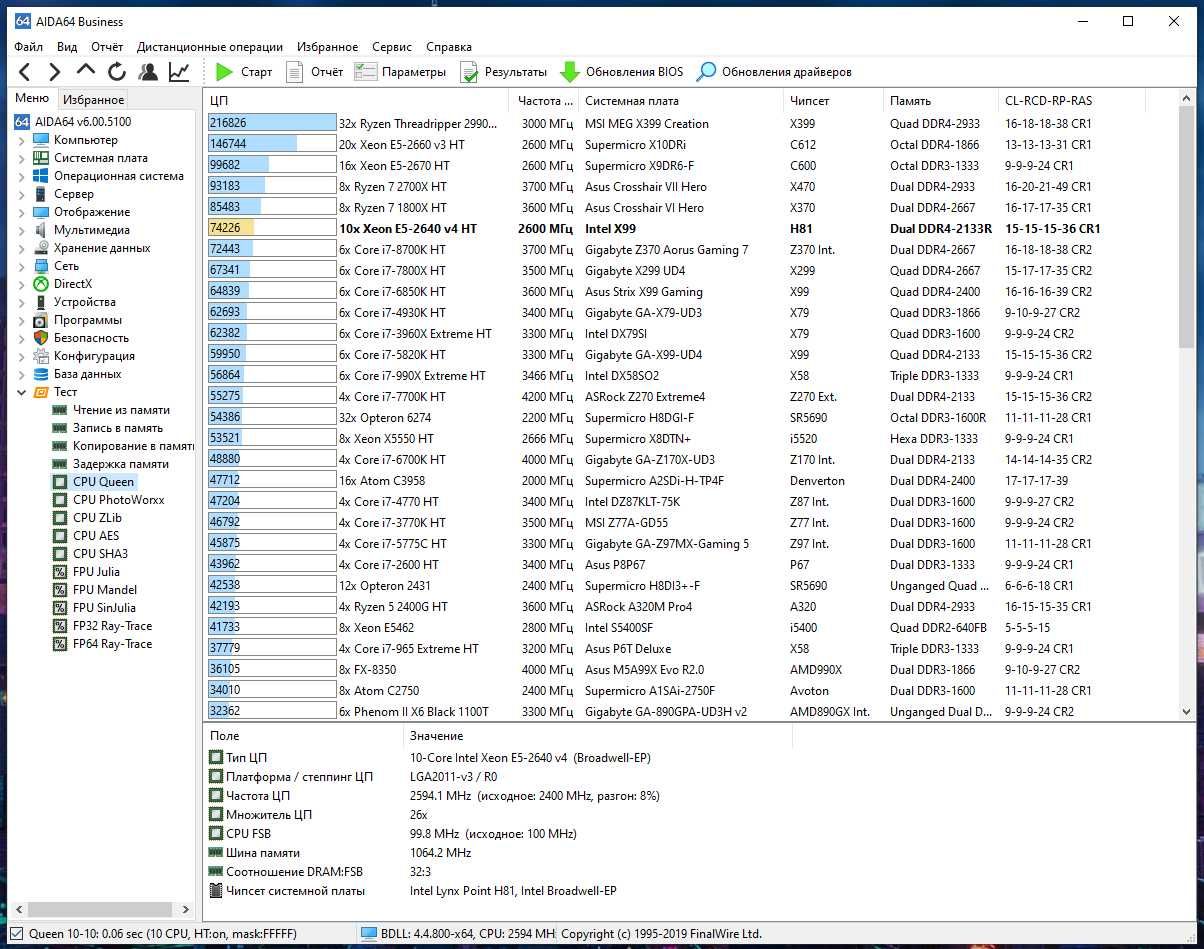Image resolution: width=1204 pixels, height=949 pixels.
Task: Select FPU Julia test icon
Action: point(60,572)
